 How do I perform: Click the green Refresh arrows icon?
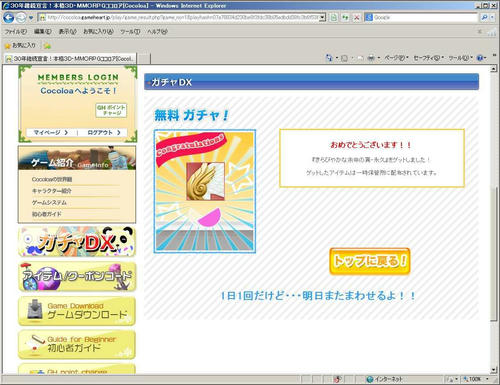[345, 17]
